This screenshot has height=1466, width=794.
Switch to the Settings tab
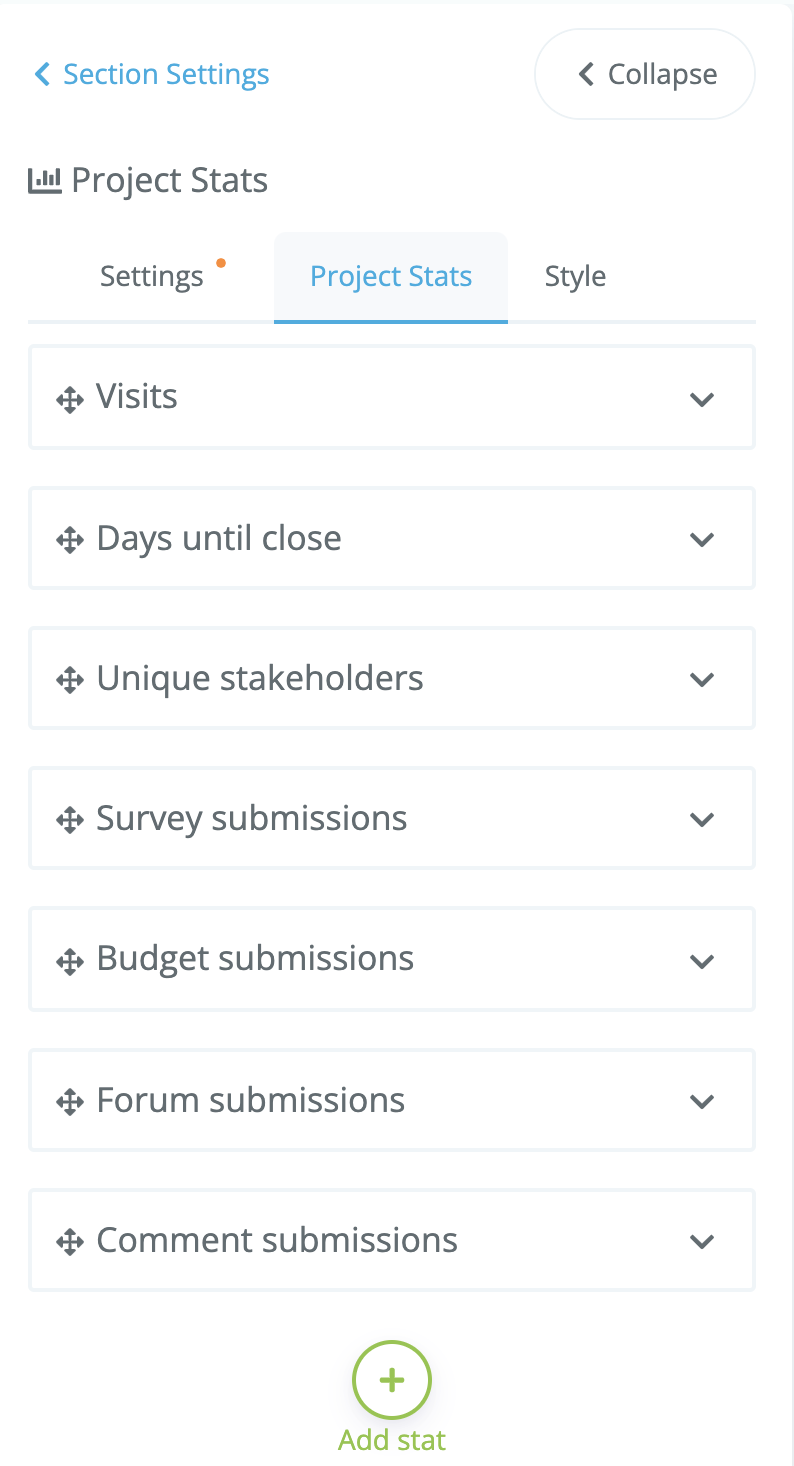[152, 277]
